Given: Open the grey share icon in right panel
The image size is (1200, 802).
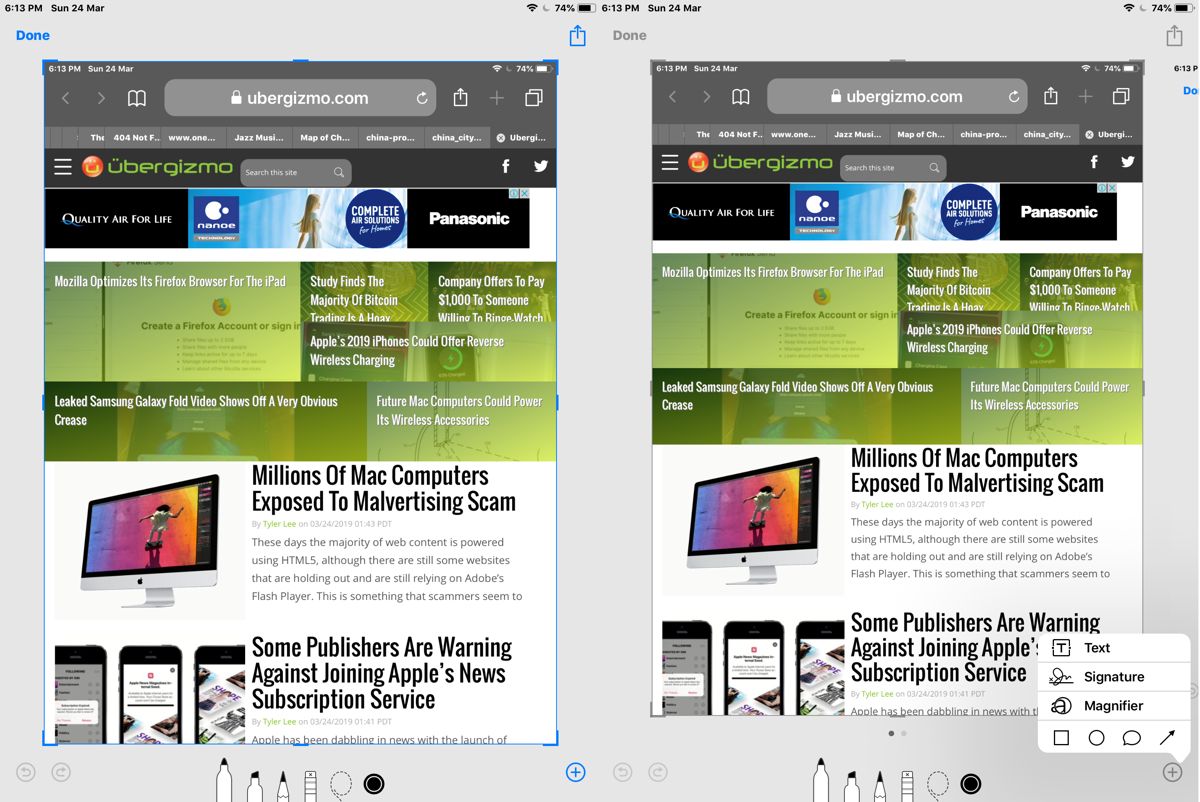Looking at the screenshot, I should pyautogui.click(x=1174, y=36).
